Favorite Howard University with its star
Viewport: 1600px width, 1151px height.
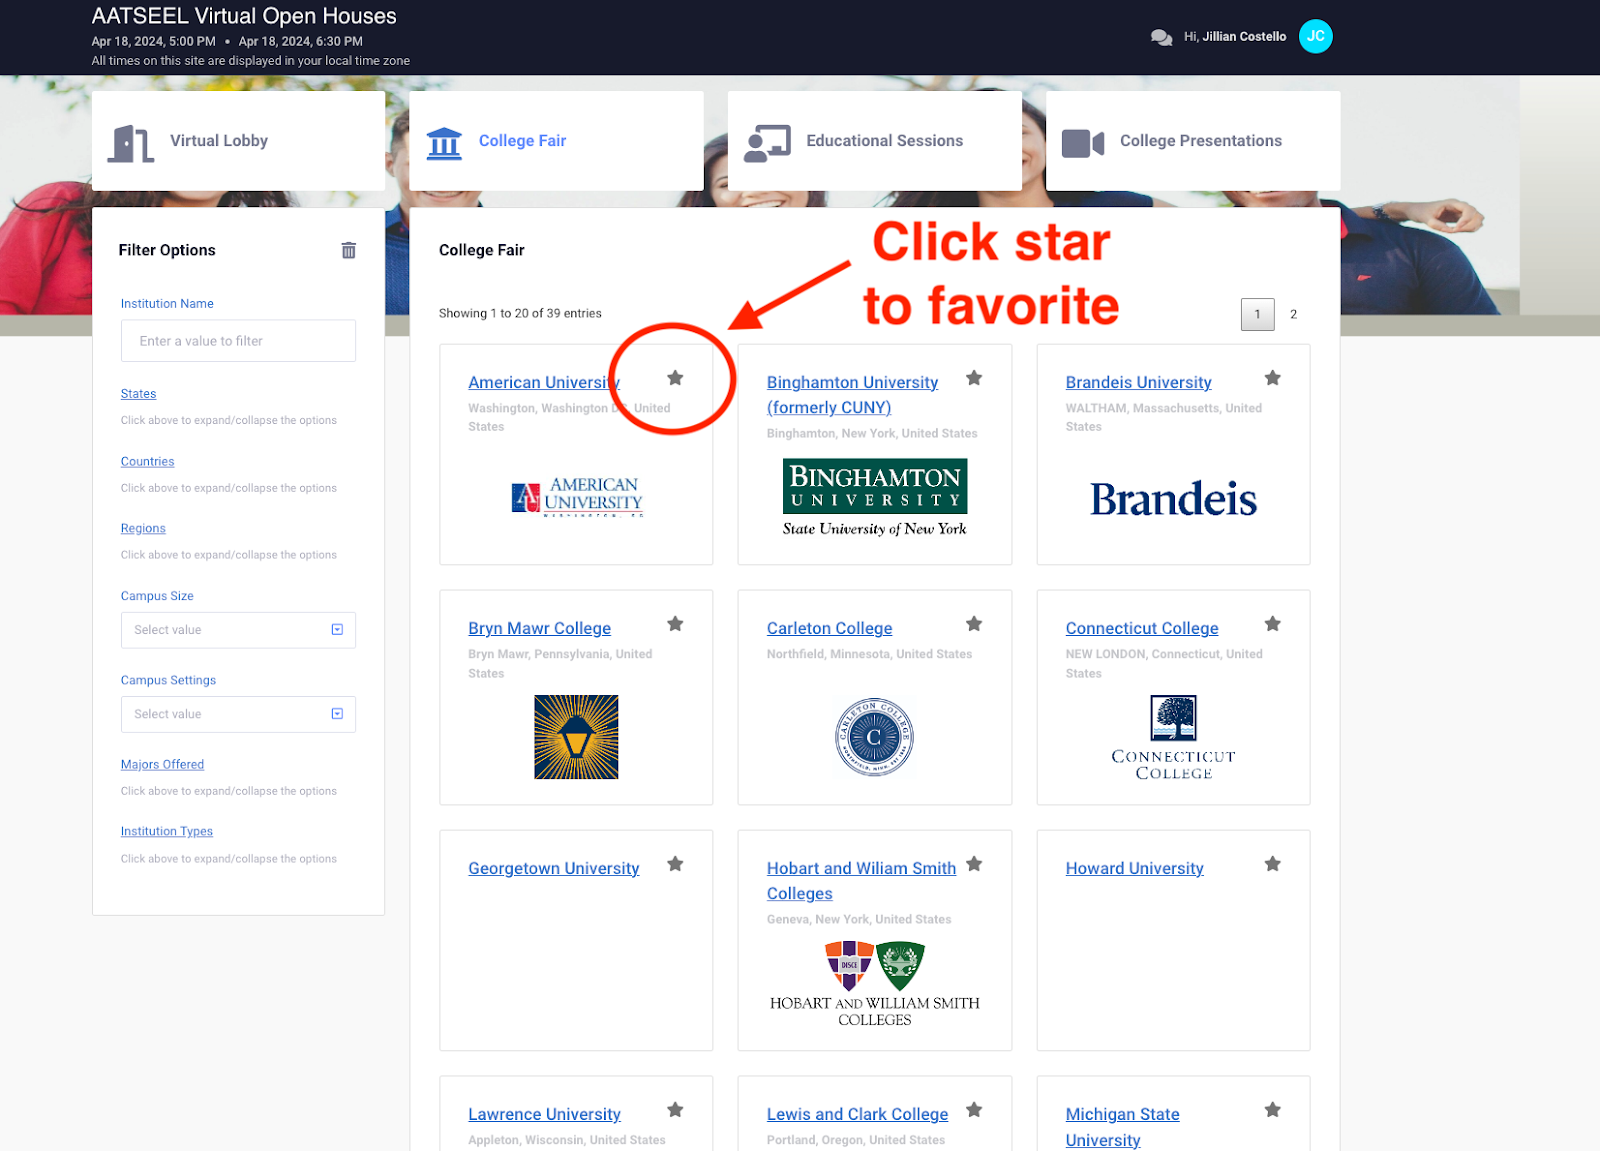tap(1272, 864)
